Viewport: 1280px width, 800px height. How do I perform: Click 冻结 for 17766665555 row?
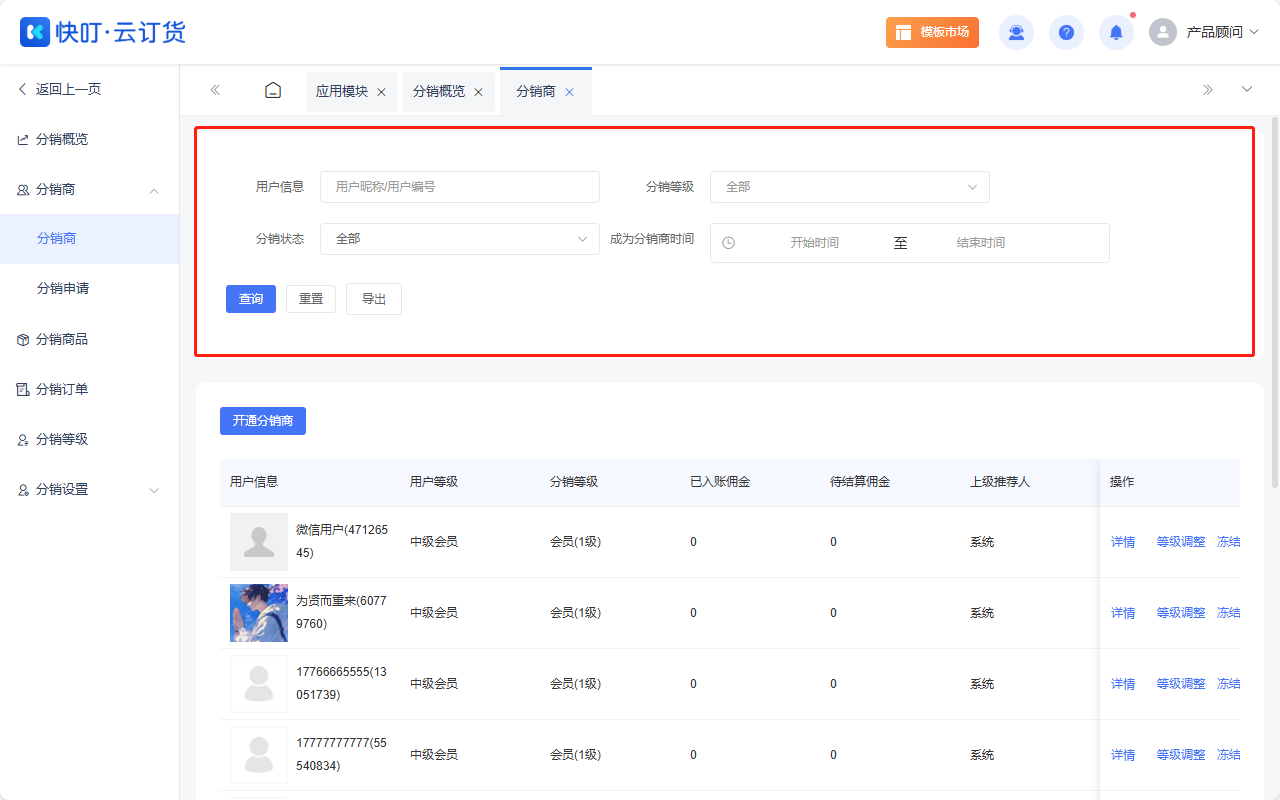coord(1228,684)
